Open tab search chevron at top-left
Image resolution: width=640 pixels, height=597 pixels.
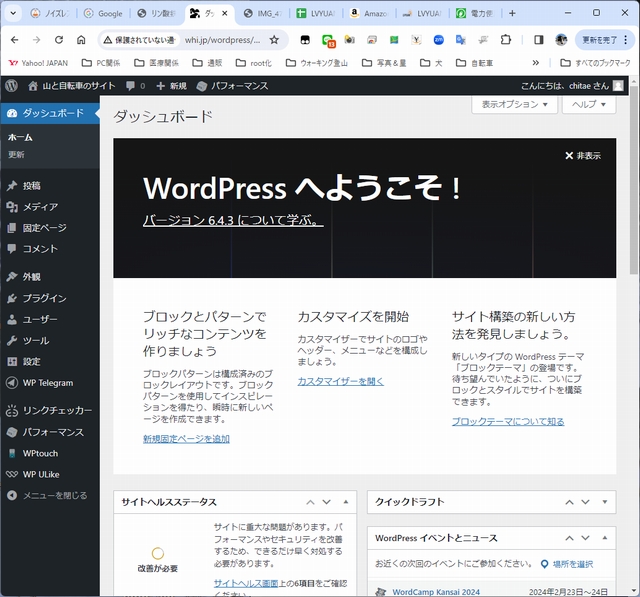point(13,13)
